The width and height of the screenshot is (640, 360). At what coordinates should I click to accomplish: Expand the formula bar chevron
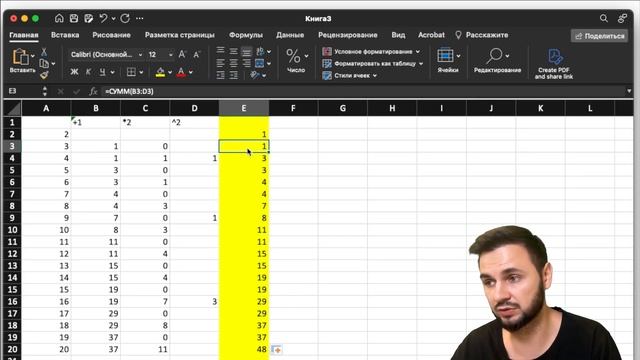(629, 91)
